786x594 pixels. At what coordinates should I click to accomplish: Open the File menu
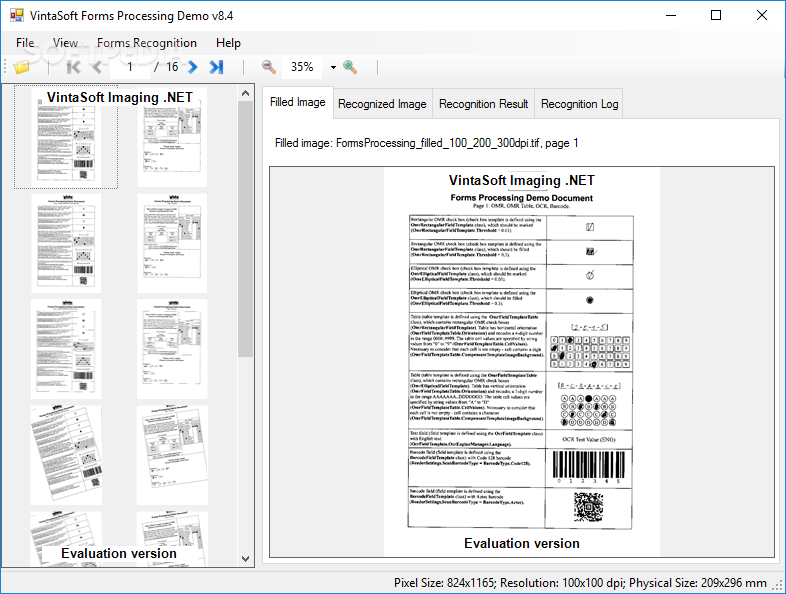[x=25, y=43]
